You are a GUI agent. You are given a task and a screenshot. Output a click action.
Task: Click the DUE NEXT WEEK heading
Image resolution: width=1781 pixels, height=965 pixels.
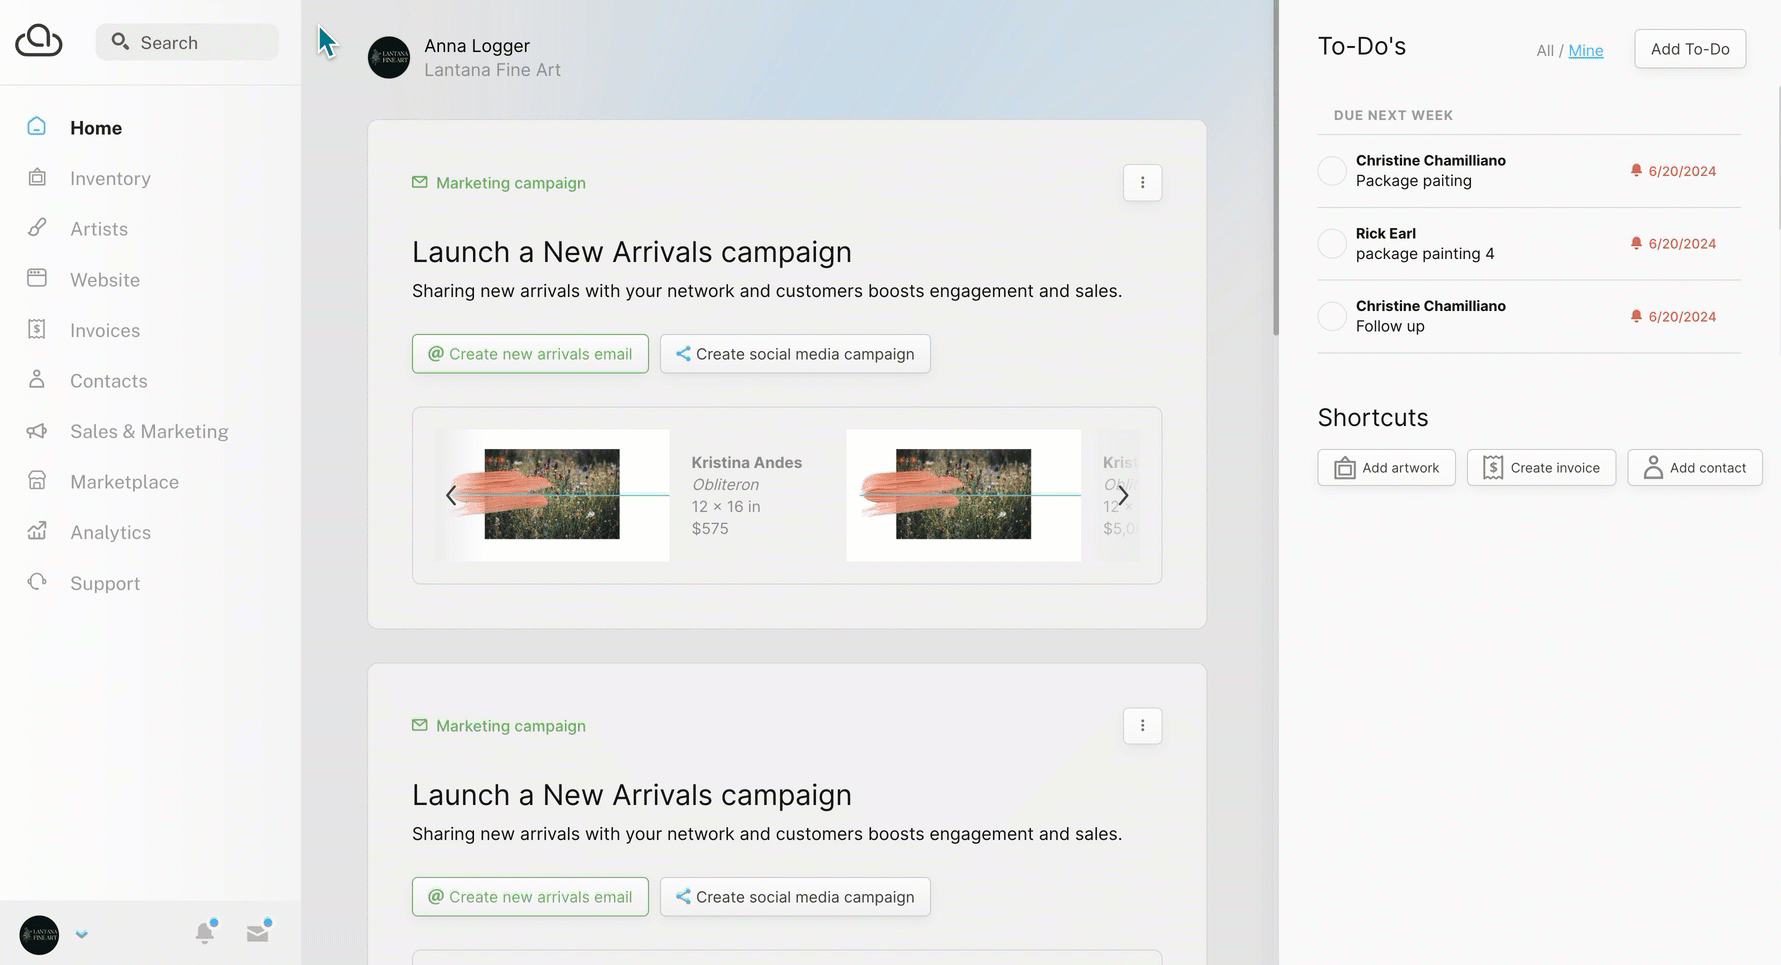1393,115
